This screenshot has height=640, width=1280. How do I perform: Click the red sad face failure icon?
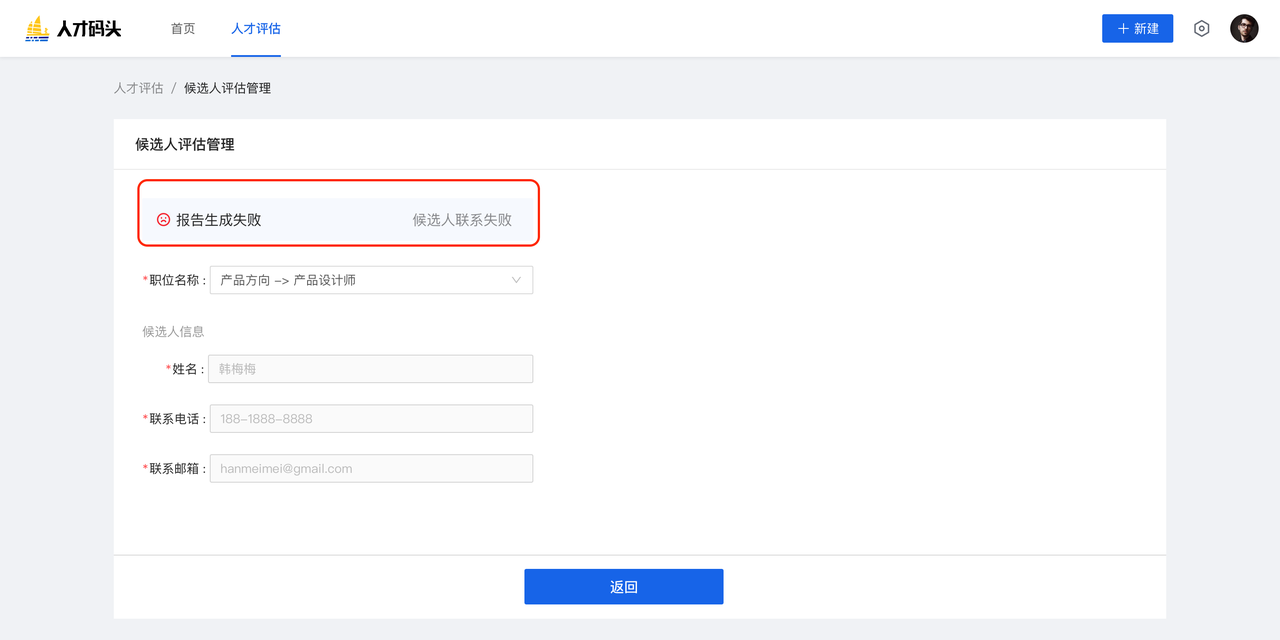[164, 220]
